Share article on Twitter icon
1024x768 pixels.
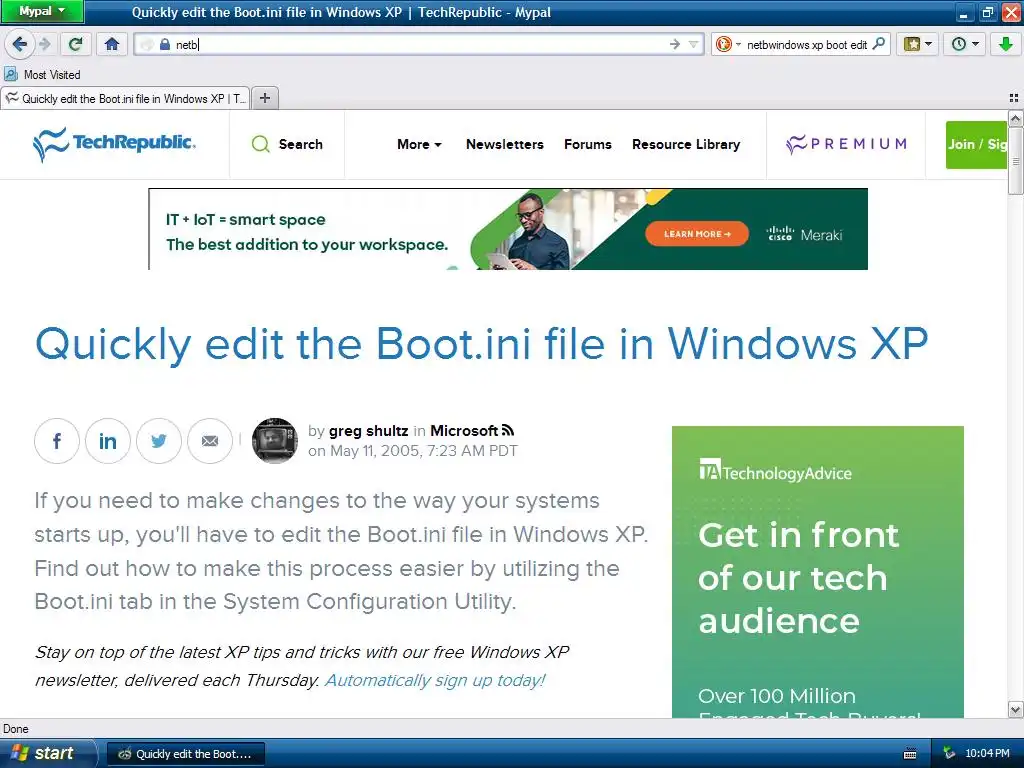coord(159,441)
